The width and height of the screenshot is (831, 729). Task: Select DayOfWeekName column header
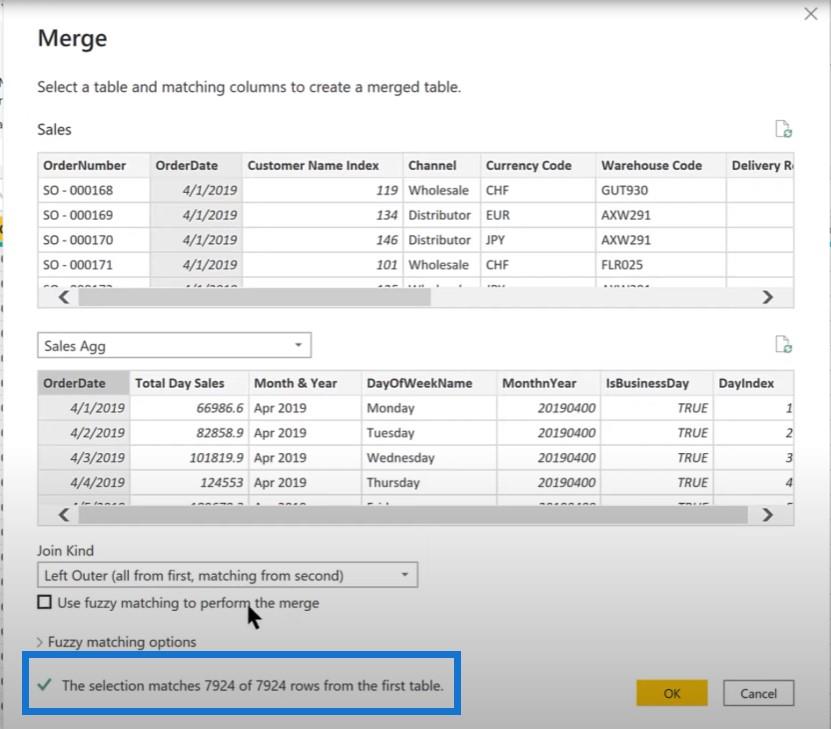(429, 383)
